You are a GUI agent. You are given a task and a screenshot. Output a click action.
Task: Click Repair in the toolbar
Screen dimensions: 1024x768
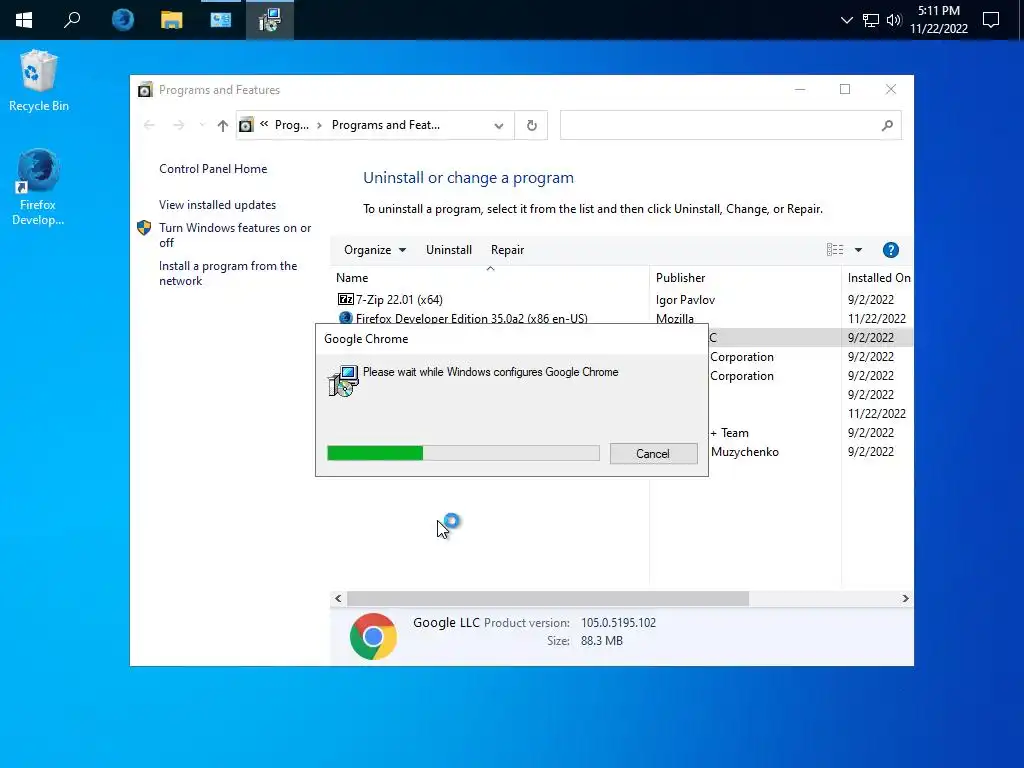[507, 250]
